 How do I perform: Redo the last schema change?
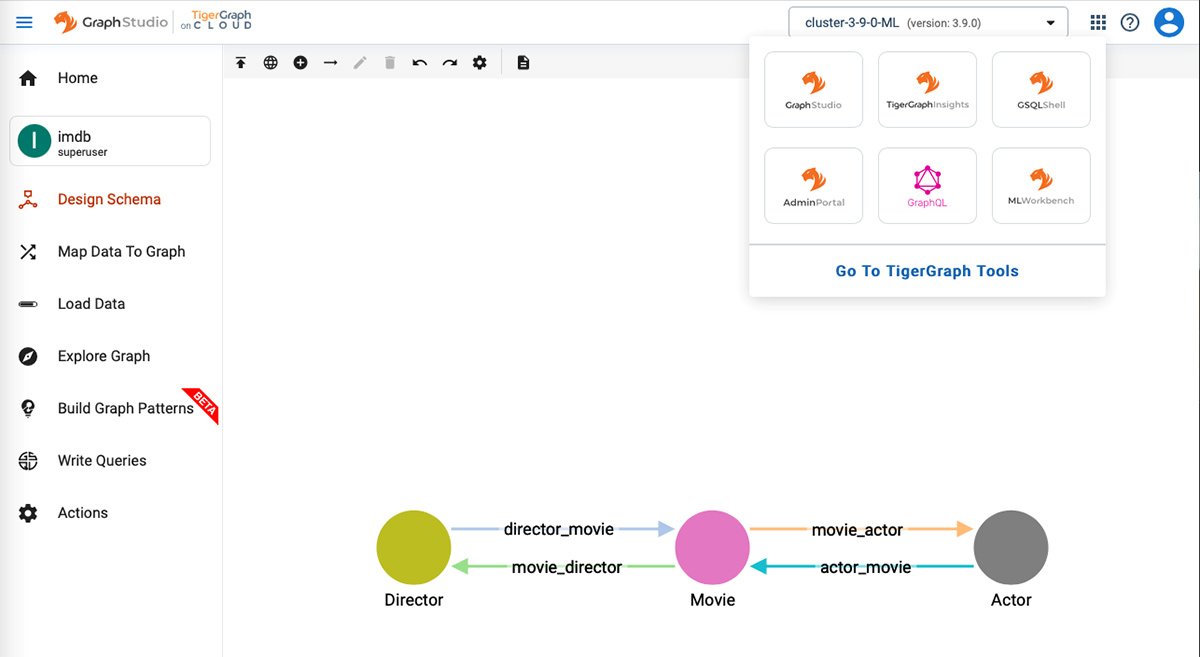click(449, 61)
